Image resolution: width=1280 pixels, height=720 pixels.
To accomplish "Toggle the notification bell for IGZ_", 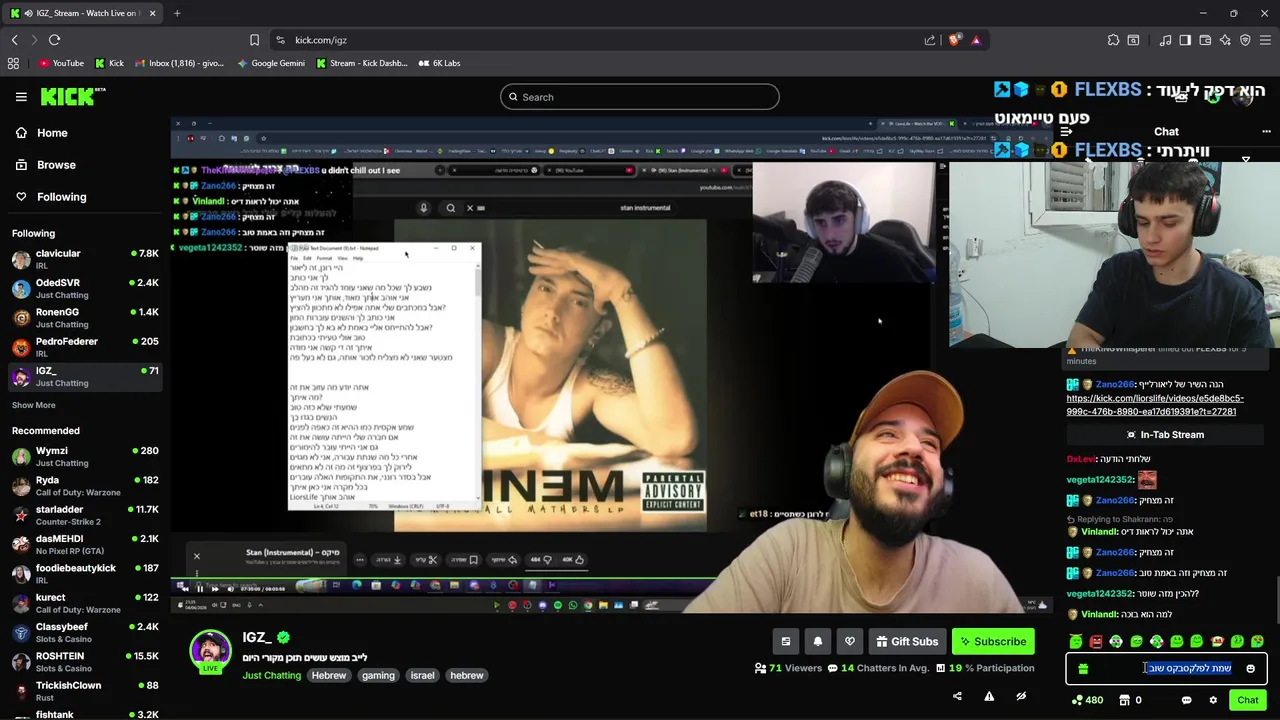I will [818, 642].
